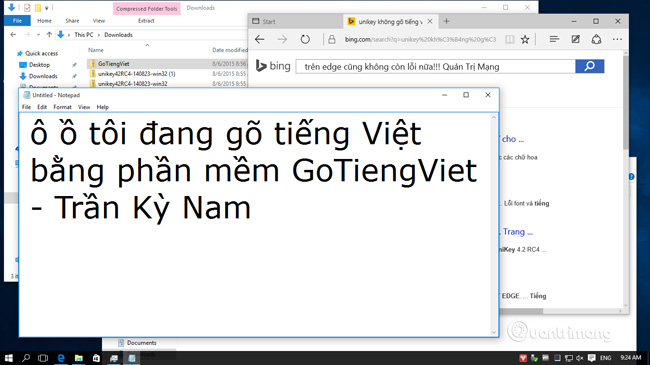The width and height of the screenshot is (650, 365).
Task: Open Explorer View ribbon tab
Action: click(x=99, y=21)
